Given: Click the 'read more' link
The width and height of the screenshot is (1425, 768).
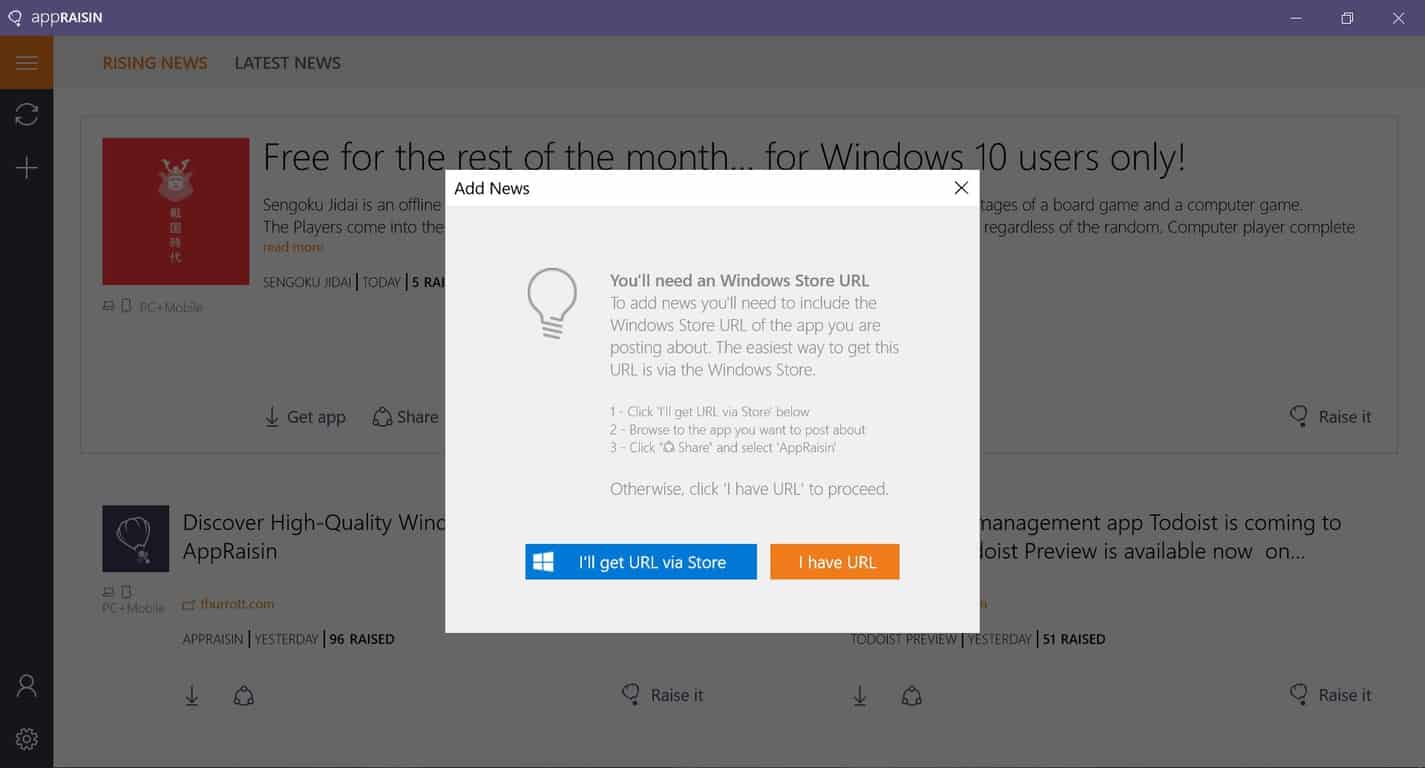Looking at the screenshot, I should (x=293, y=247).
